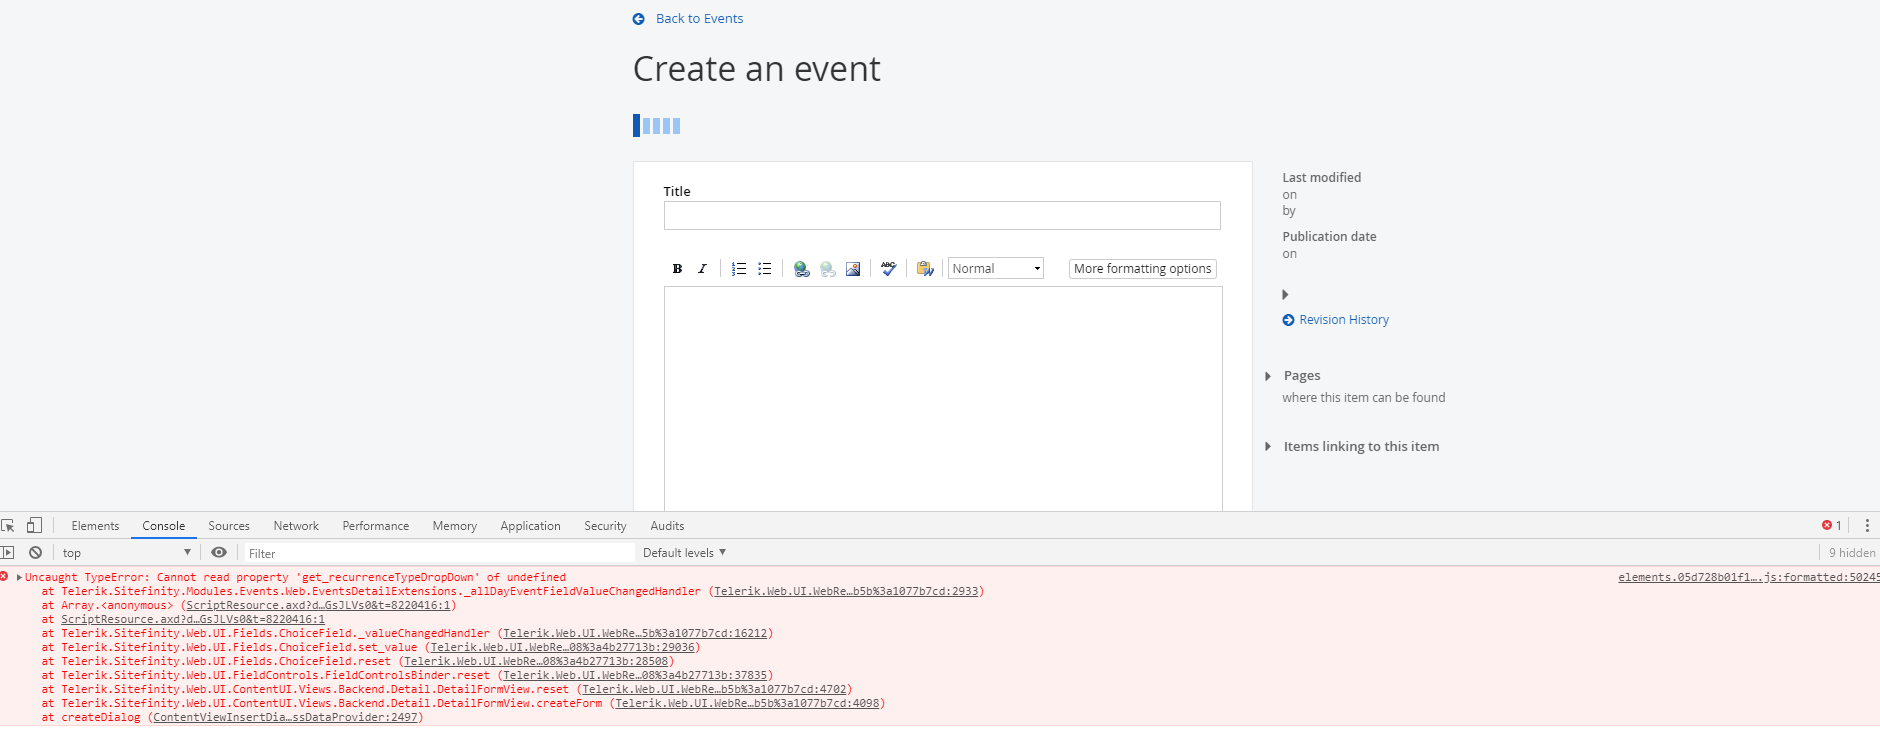
Task: Open the Default levels dropdown
Action: pos(684,553)
